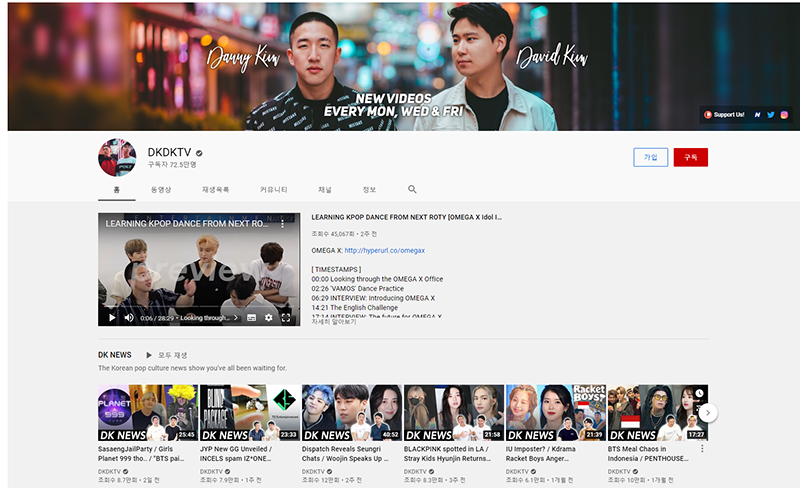
Task: Open the LEARNING KPOP DANCE FROM NEXT ROTY title
Action: [406, 217]
